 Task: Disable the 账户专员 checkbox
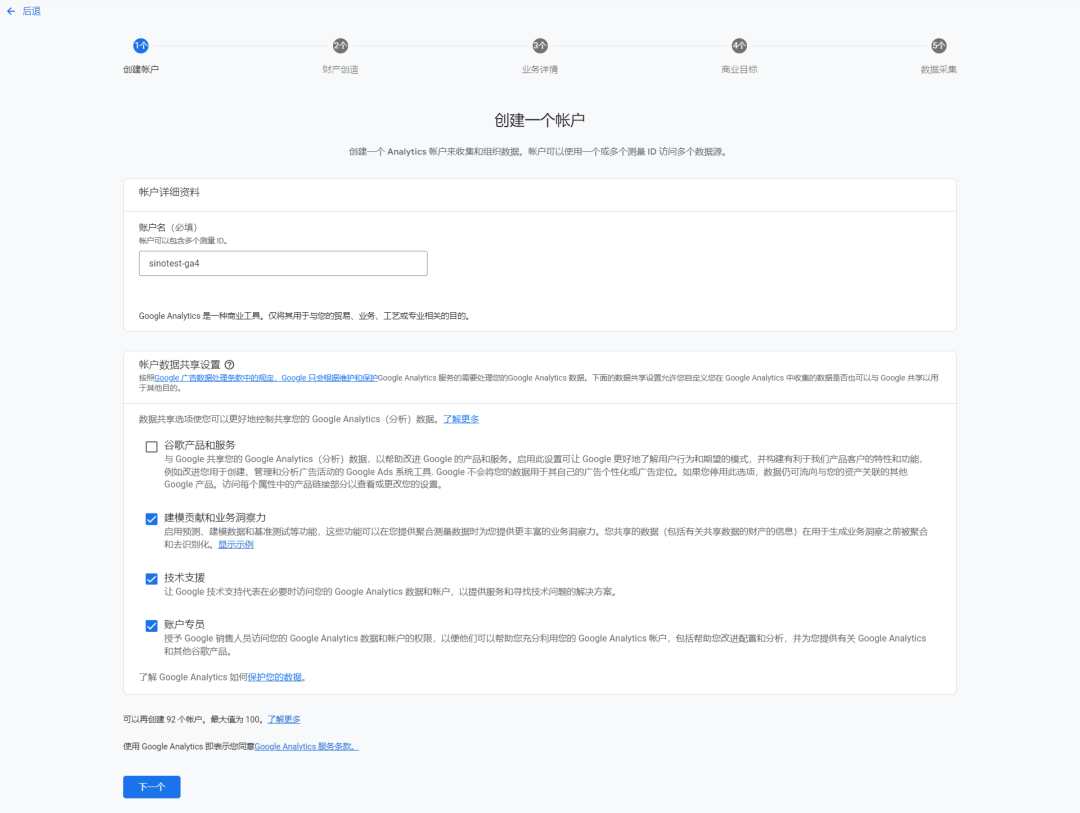152,626
